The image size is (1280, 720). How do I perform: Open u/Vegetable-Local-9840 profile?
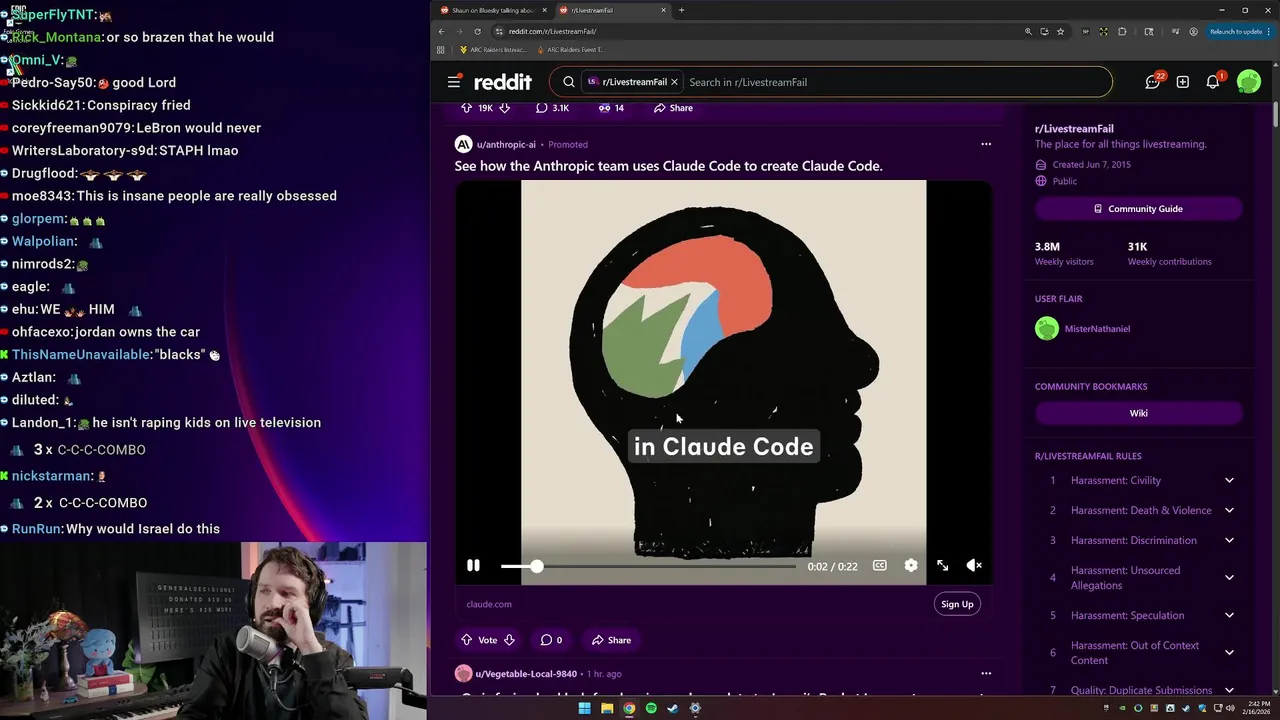(x=526, y=674)
